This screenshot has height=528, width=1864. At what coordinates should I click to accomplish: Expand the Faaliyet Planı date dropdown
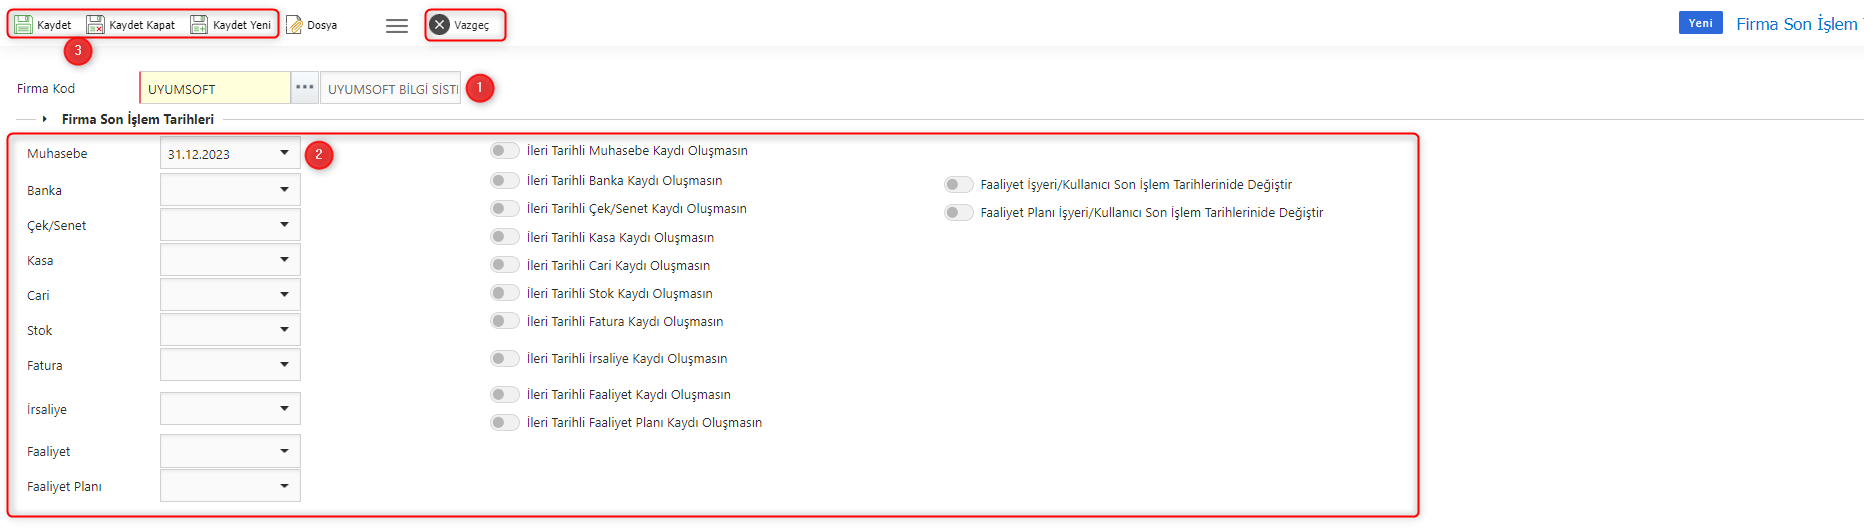tap(284, 486)
